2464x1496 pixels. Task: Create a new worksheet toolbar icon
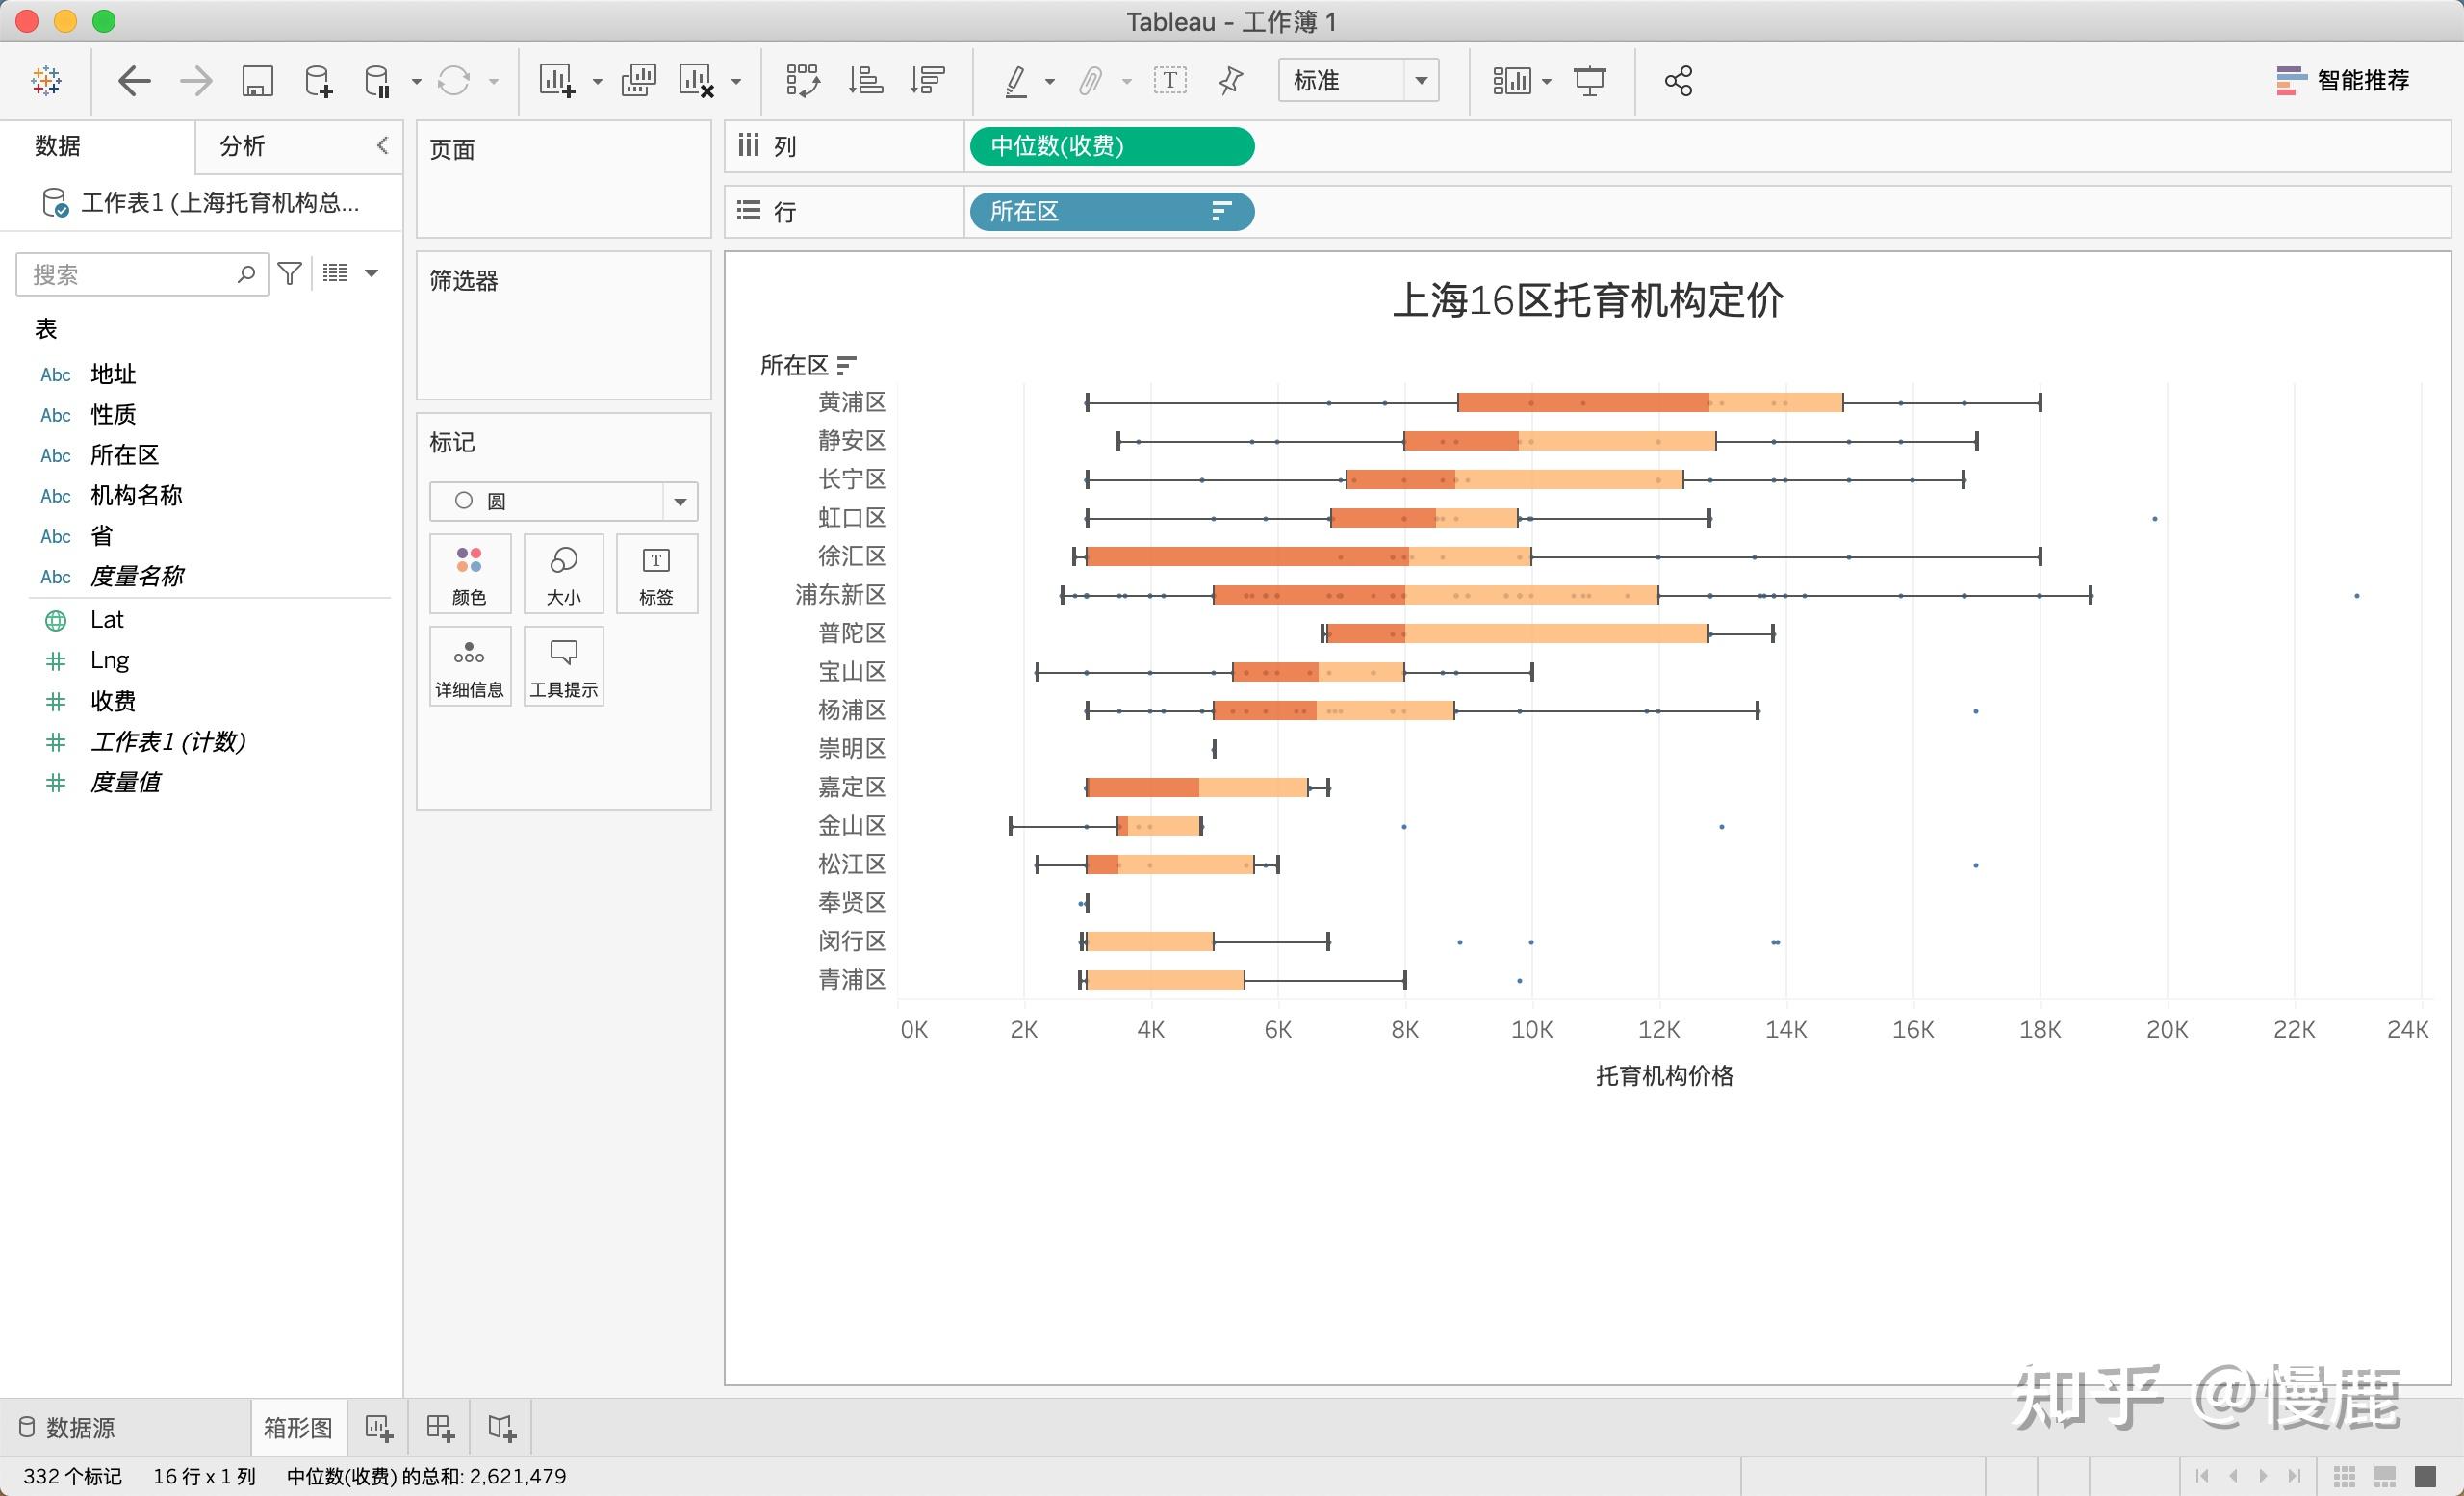557,80
